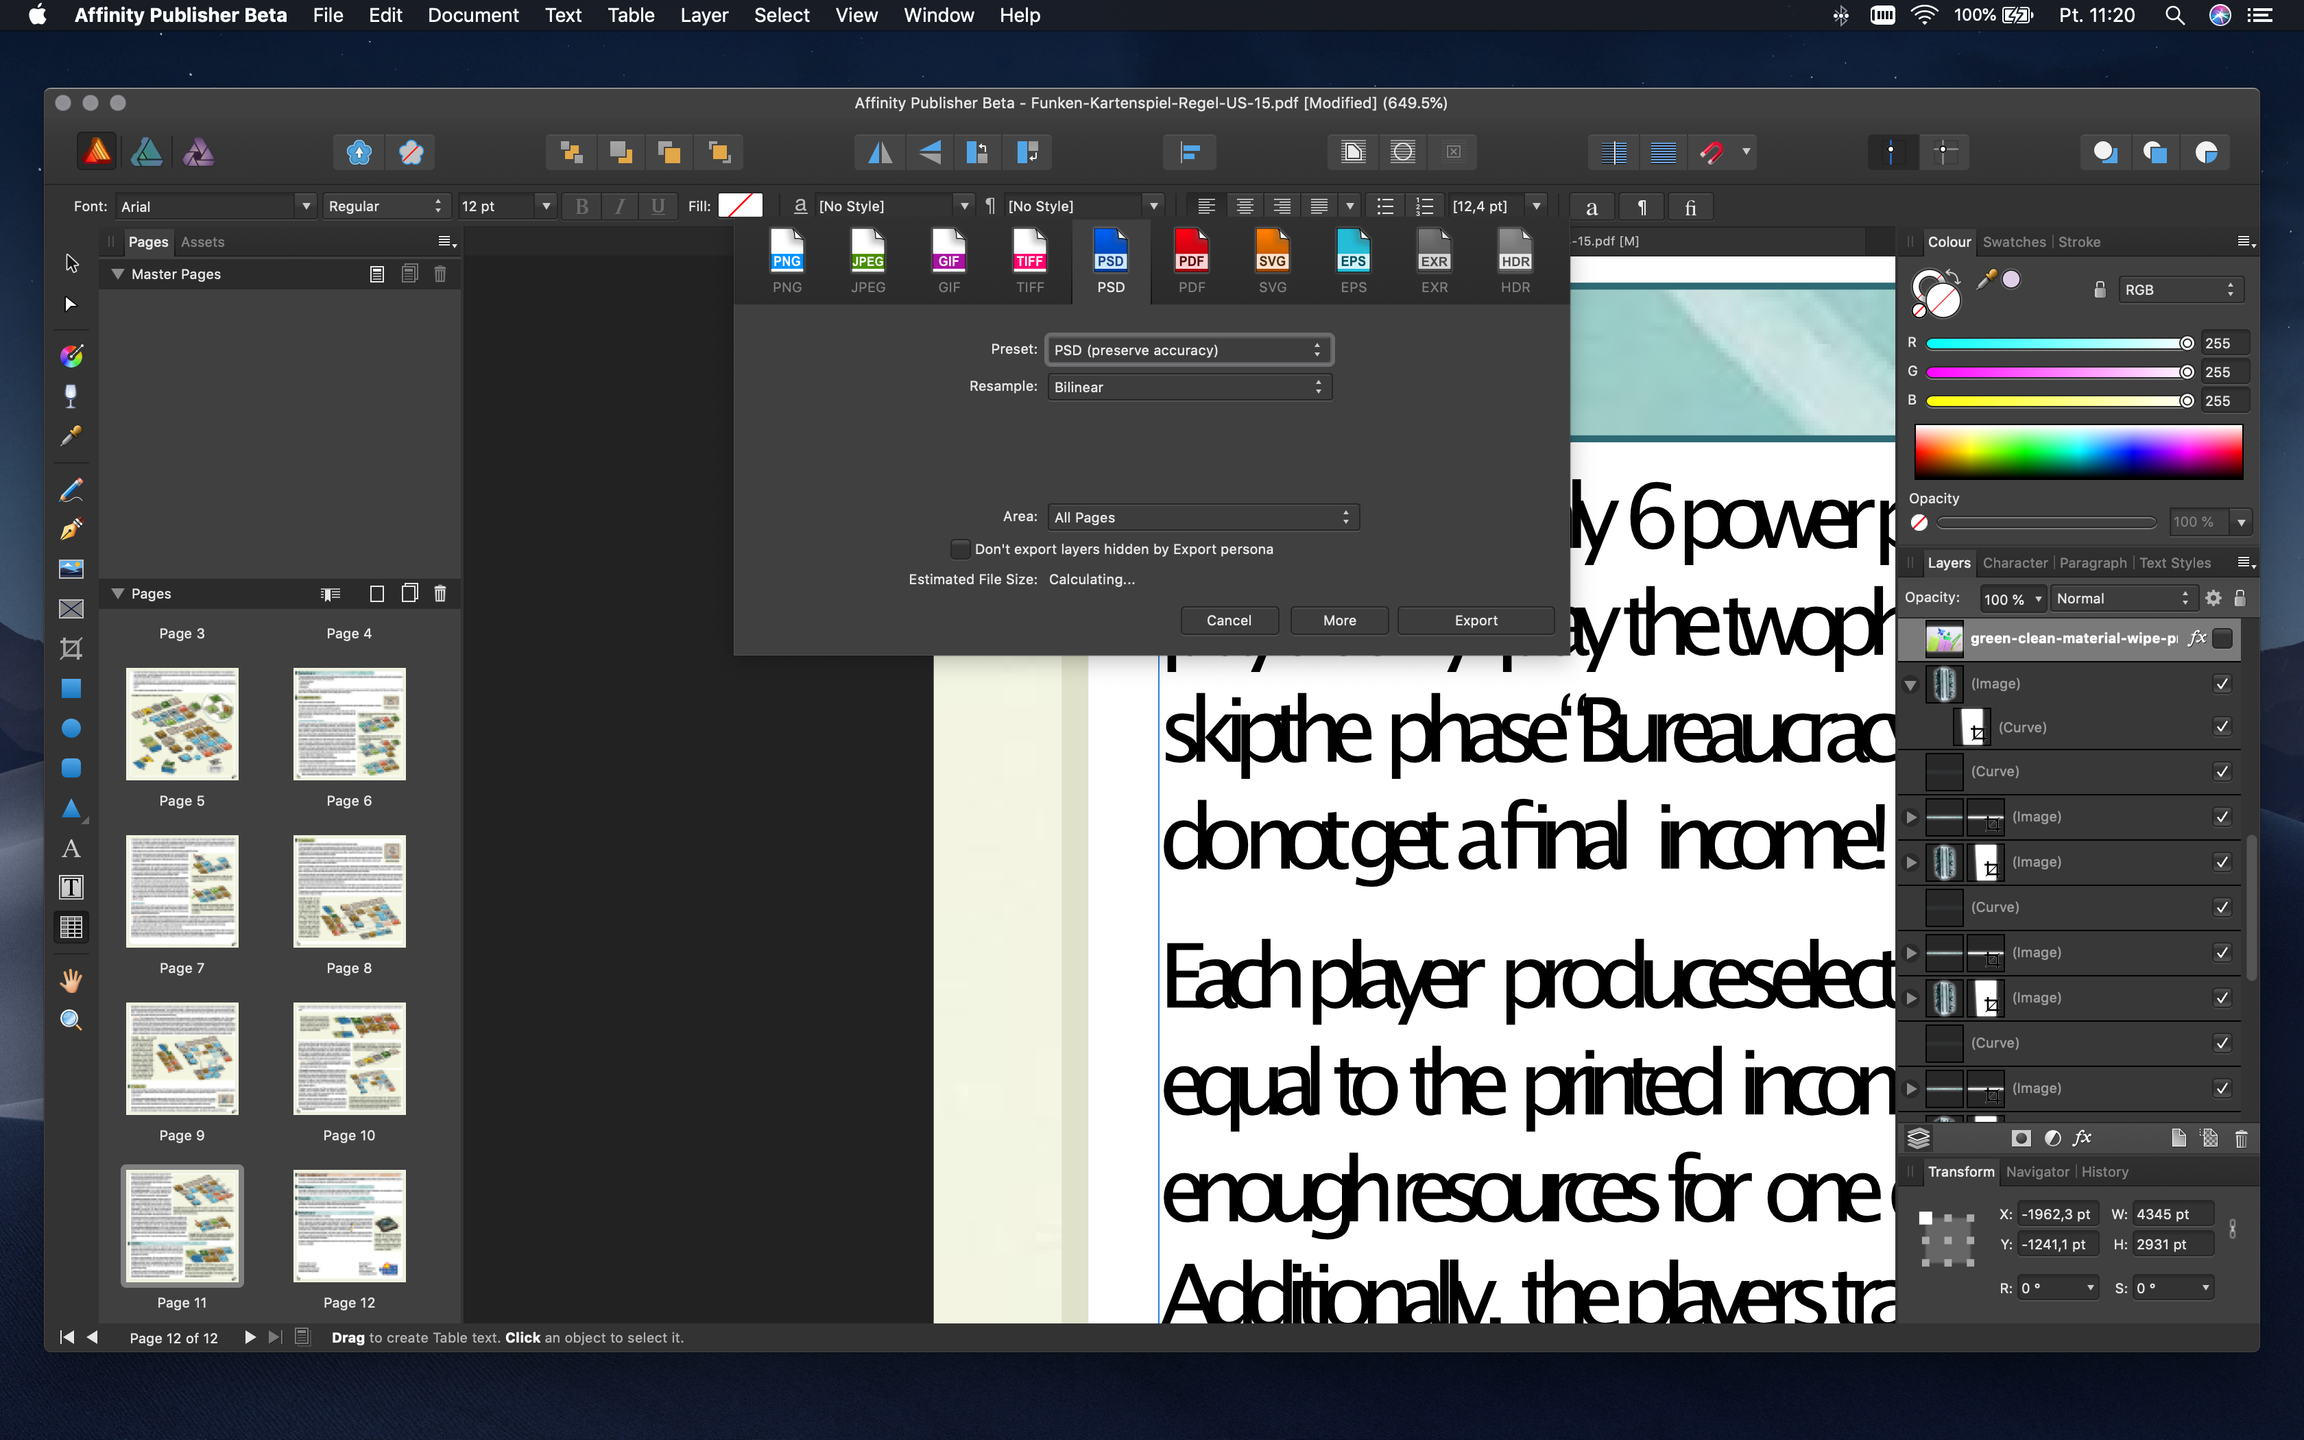
Task: Click the colour spectrum bar
Action: [x=2078, y=452]
